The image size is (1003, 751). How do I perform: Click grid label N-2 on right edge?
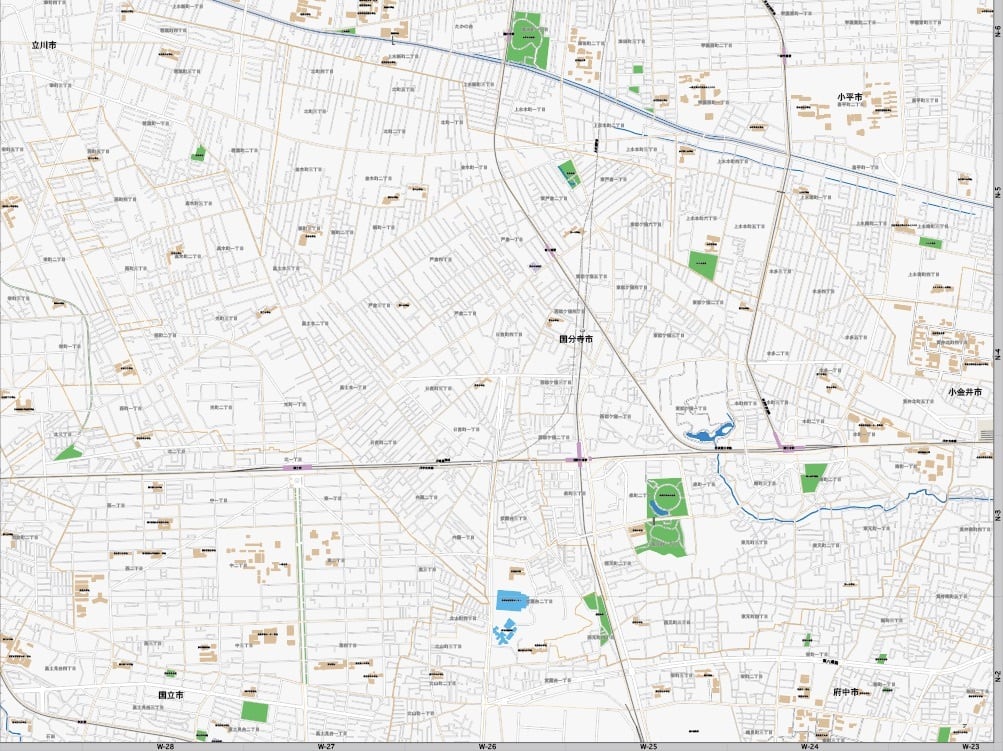tap(998, 676)
